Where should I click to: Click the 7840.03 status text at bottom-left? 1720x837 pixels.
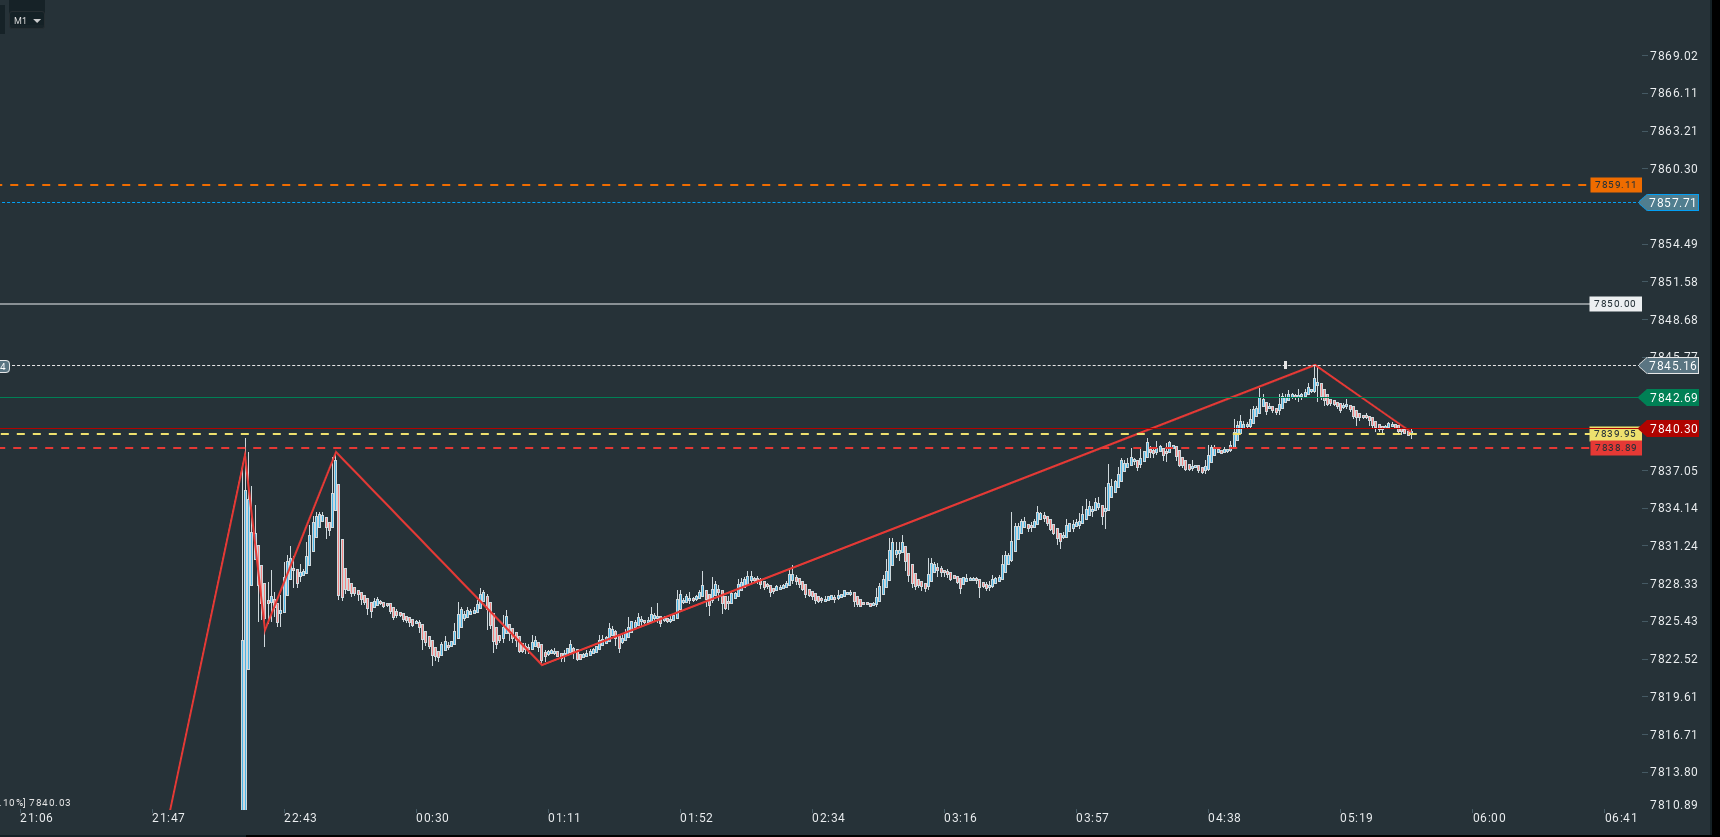[49, 803]
